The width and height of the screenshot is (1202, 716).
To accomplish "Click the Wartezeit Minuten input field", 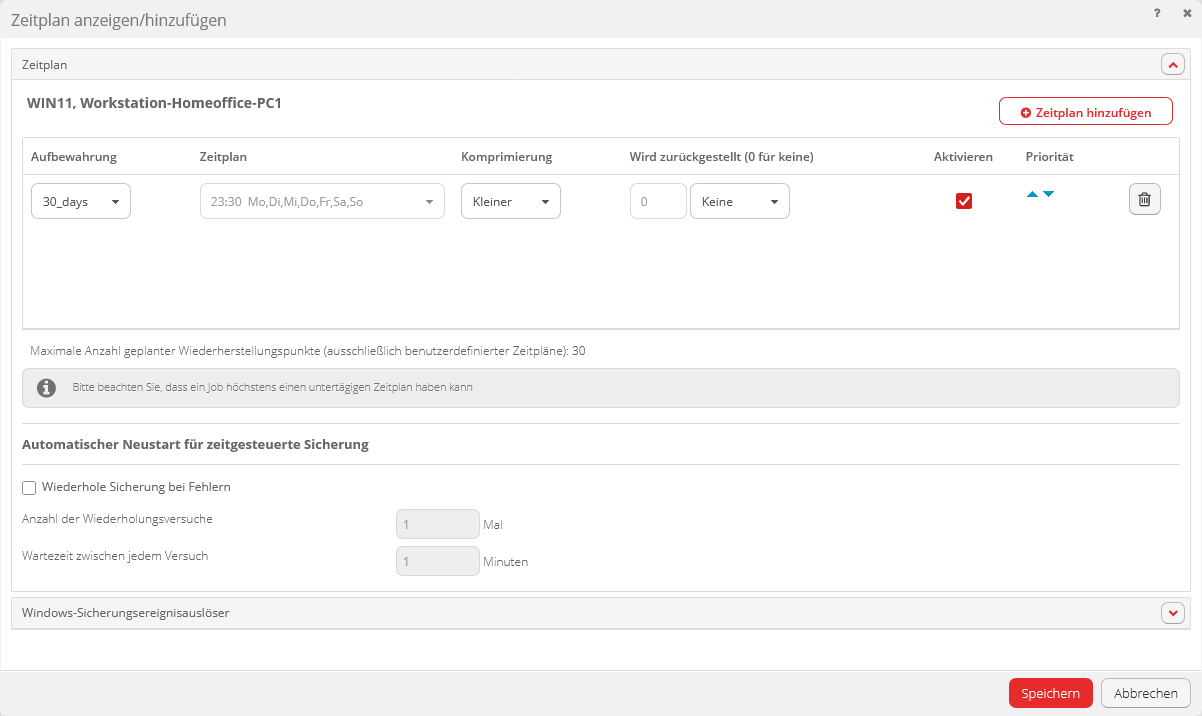I will (x=438, y=561).
